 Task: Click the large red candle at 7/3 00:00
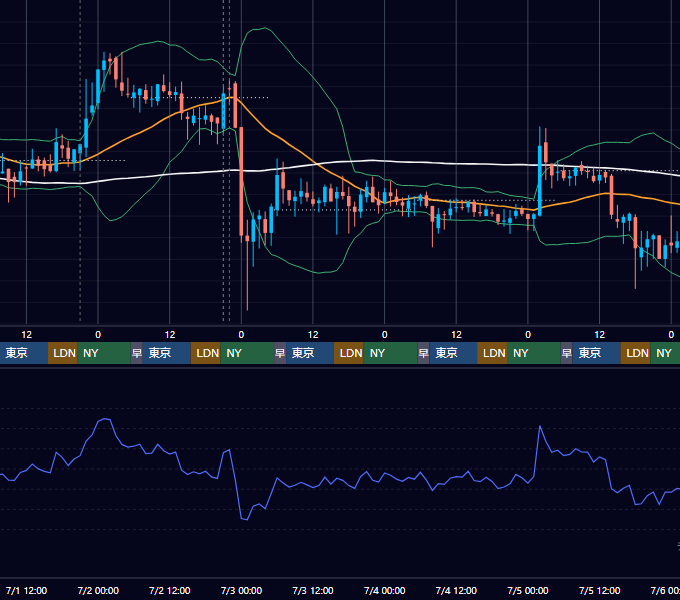[242, 182]
